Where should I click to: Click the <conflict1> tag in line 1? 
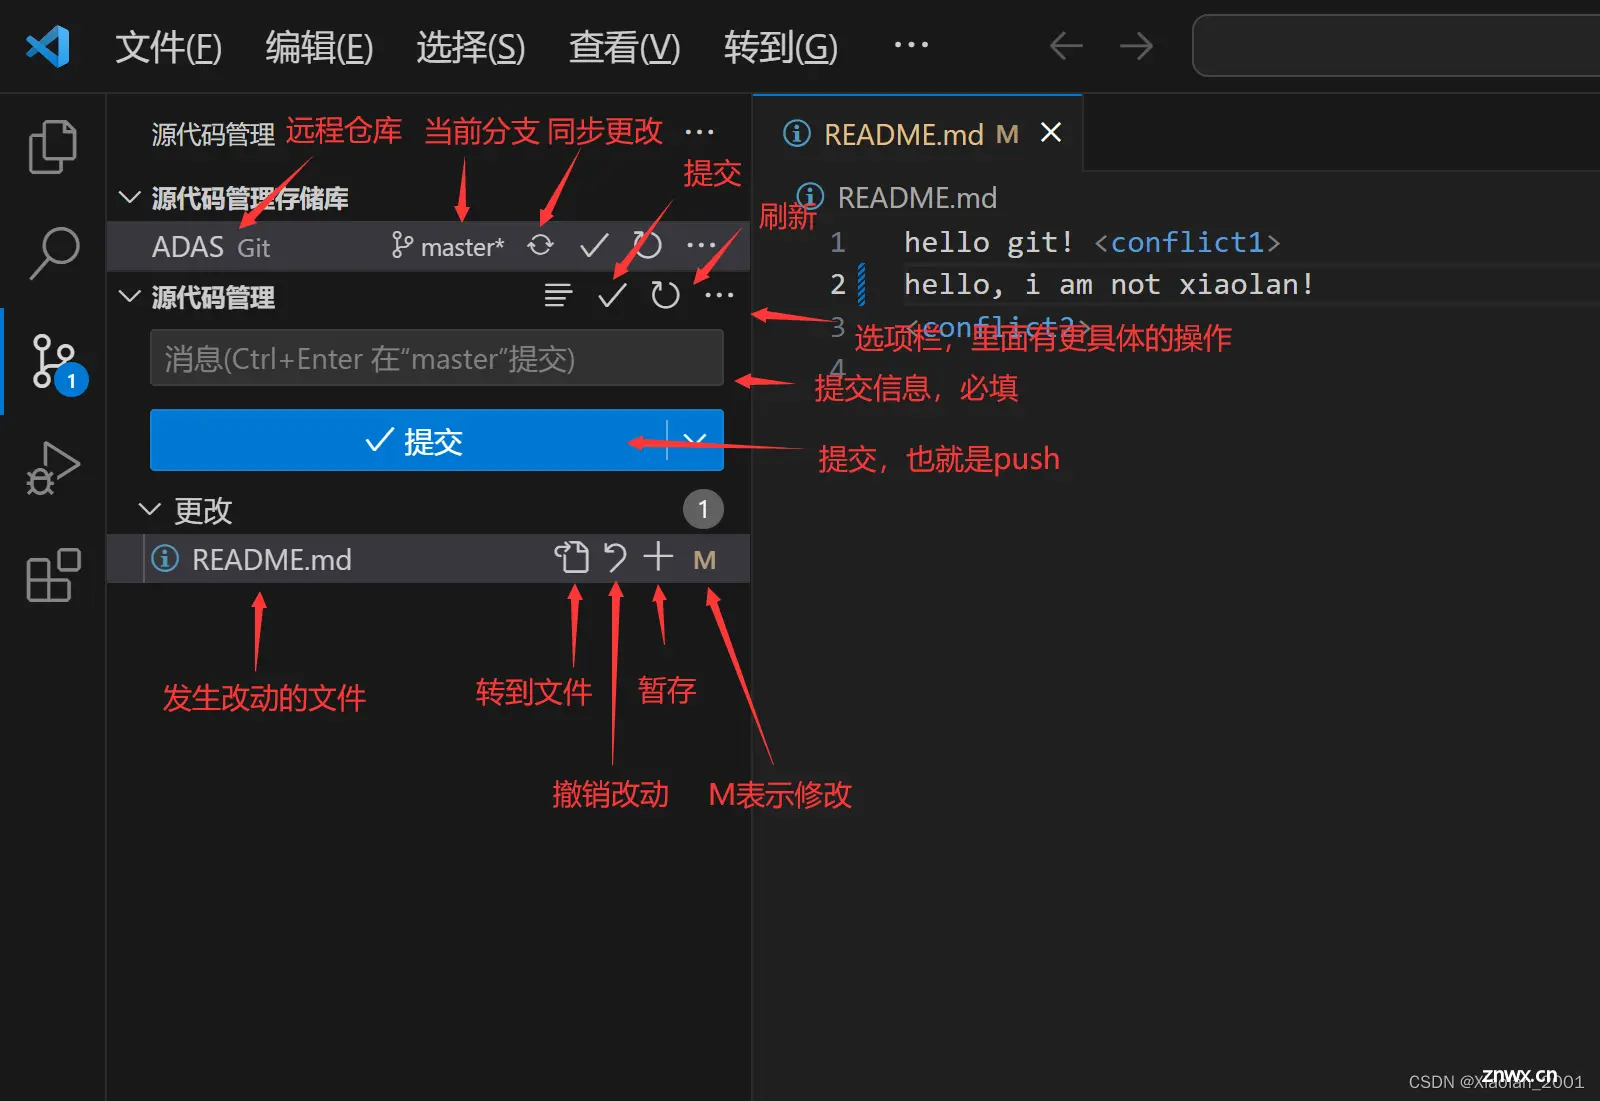1187,242
